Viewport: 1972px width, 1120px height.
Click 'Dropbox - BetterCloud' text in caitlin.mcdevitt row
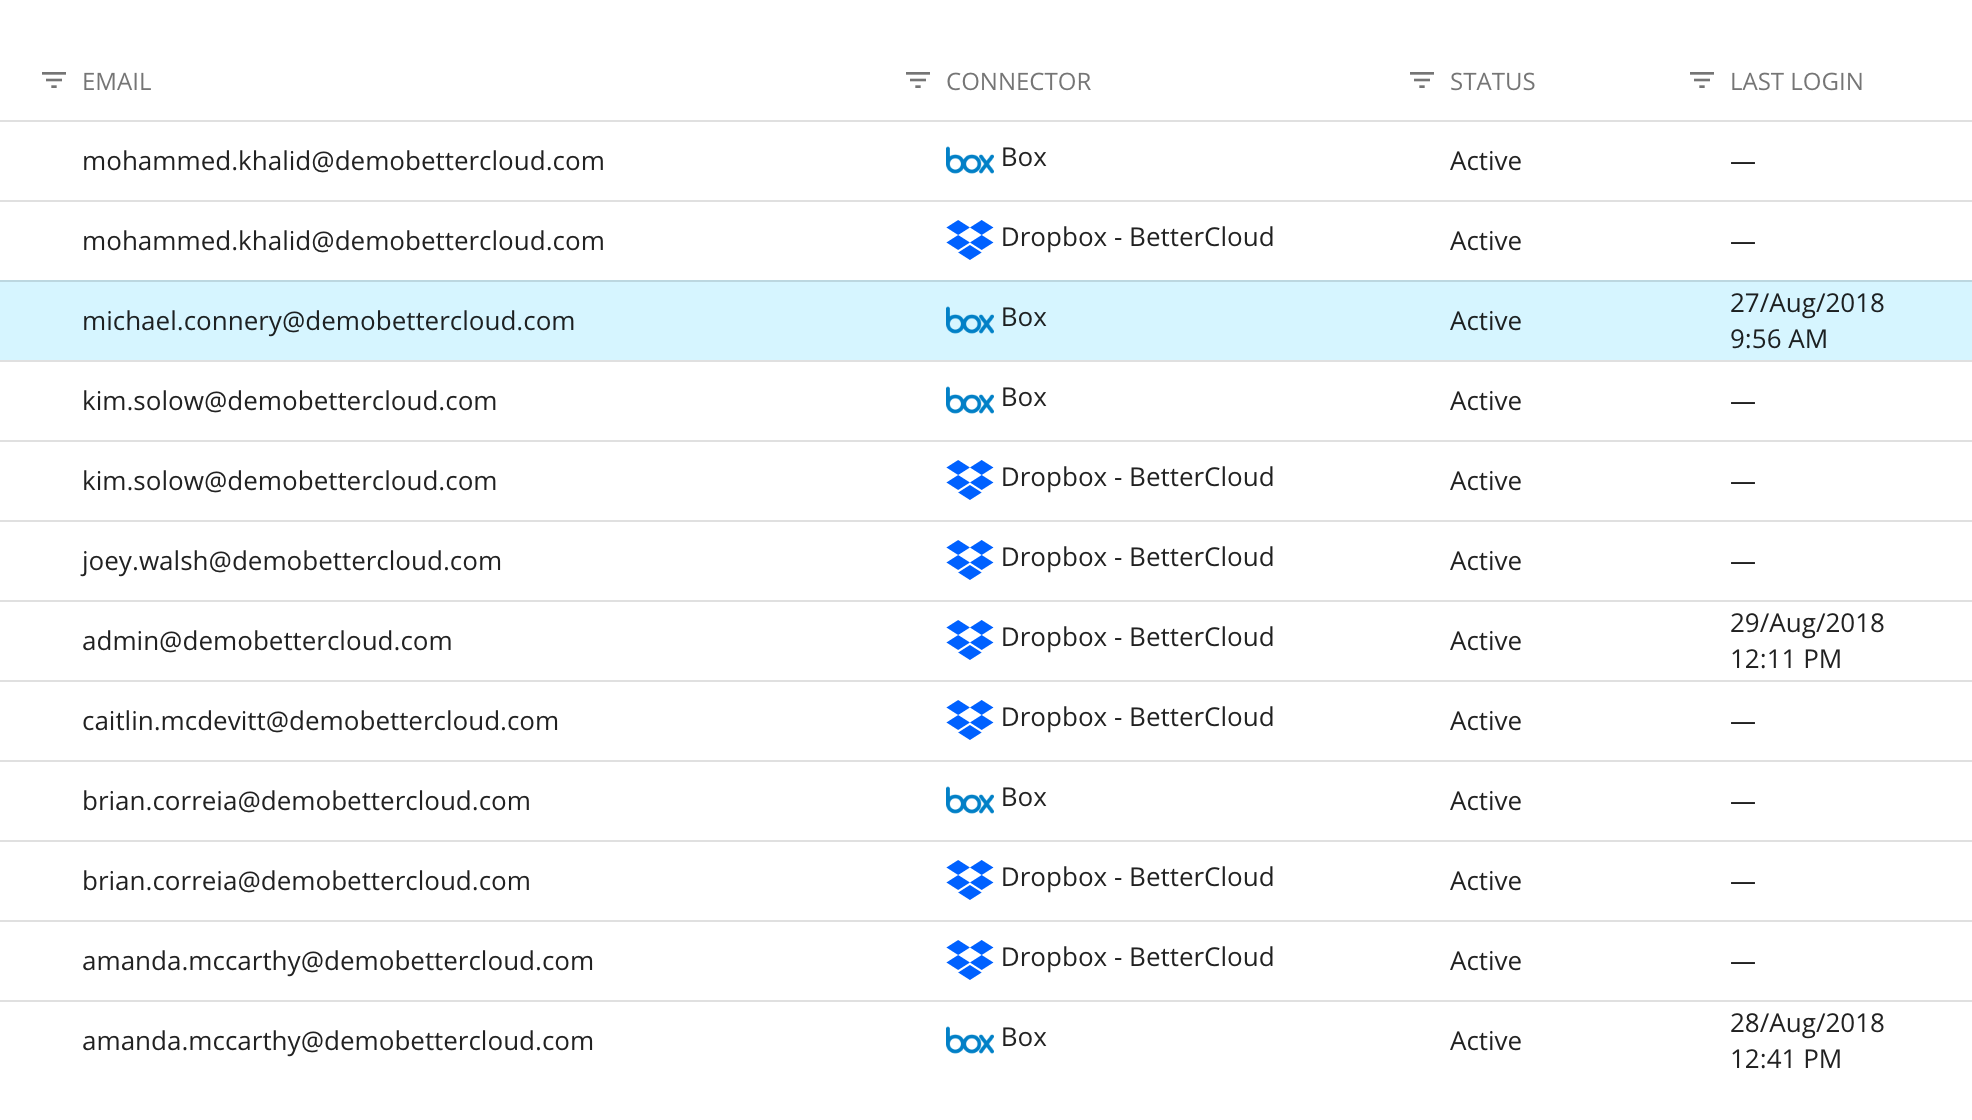click(1137, 717)
